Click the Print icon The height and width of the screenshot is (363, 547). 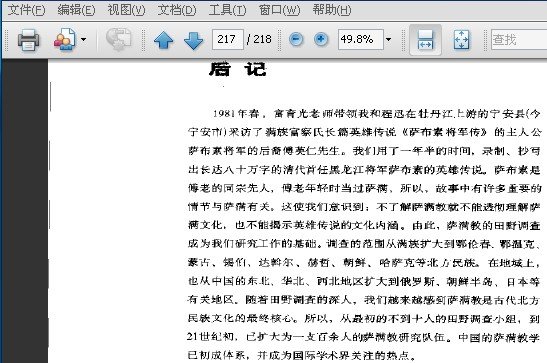click(28, 39)
